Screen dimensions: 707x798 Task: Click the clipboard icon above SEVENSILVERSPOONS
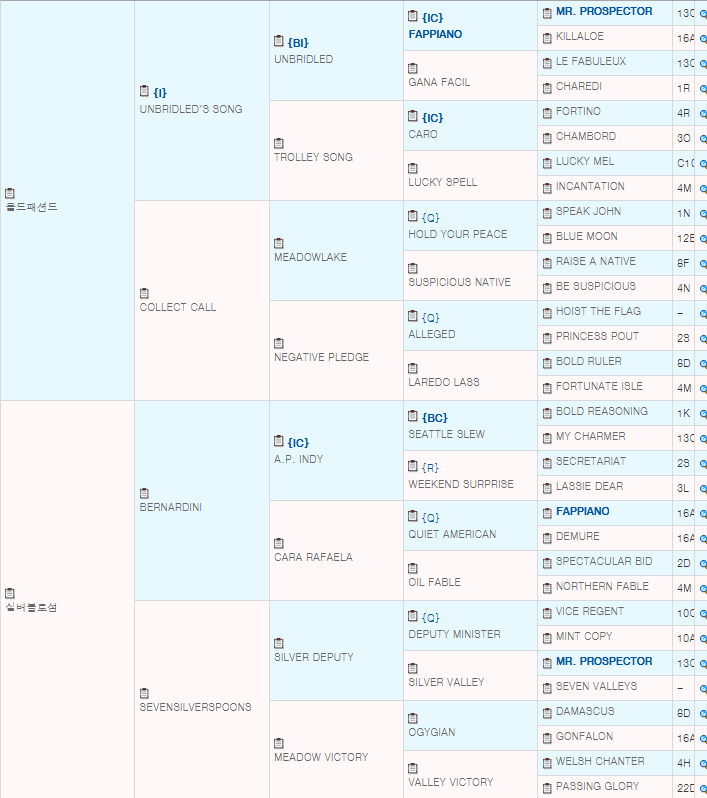pos(144,693)
